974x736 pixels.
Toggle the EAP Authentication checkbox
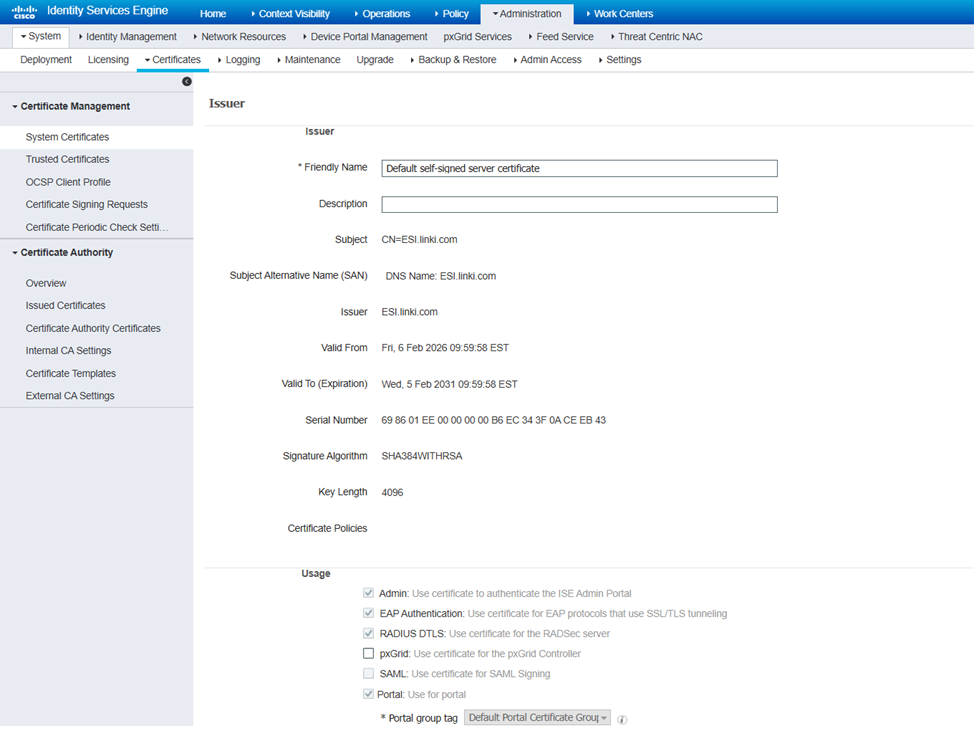(x=368, y=613)
